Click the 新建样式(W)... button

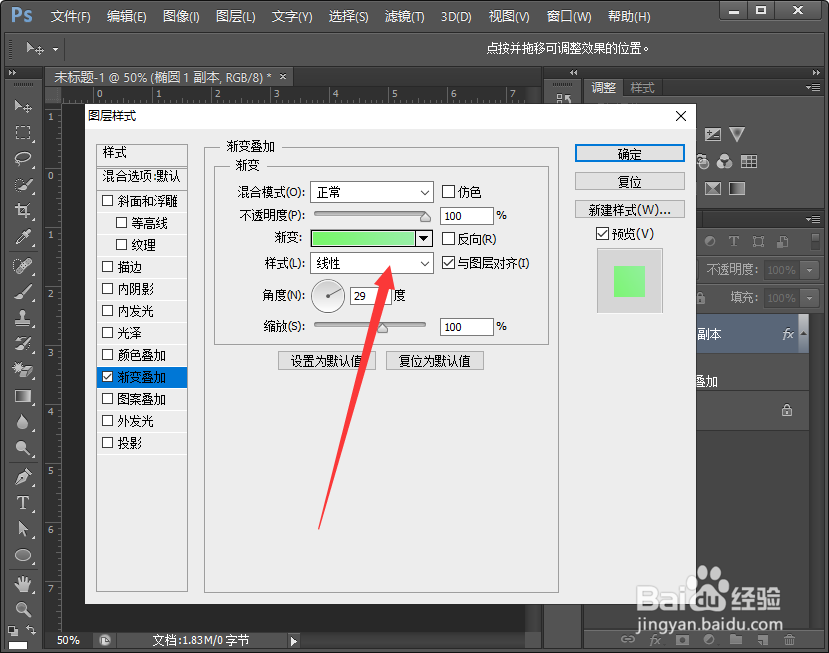pos(629,209)
